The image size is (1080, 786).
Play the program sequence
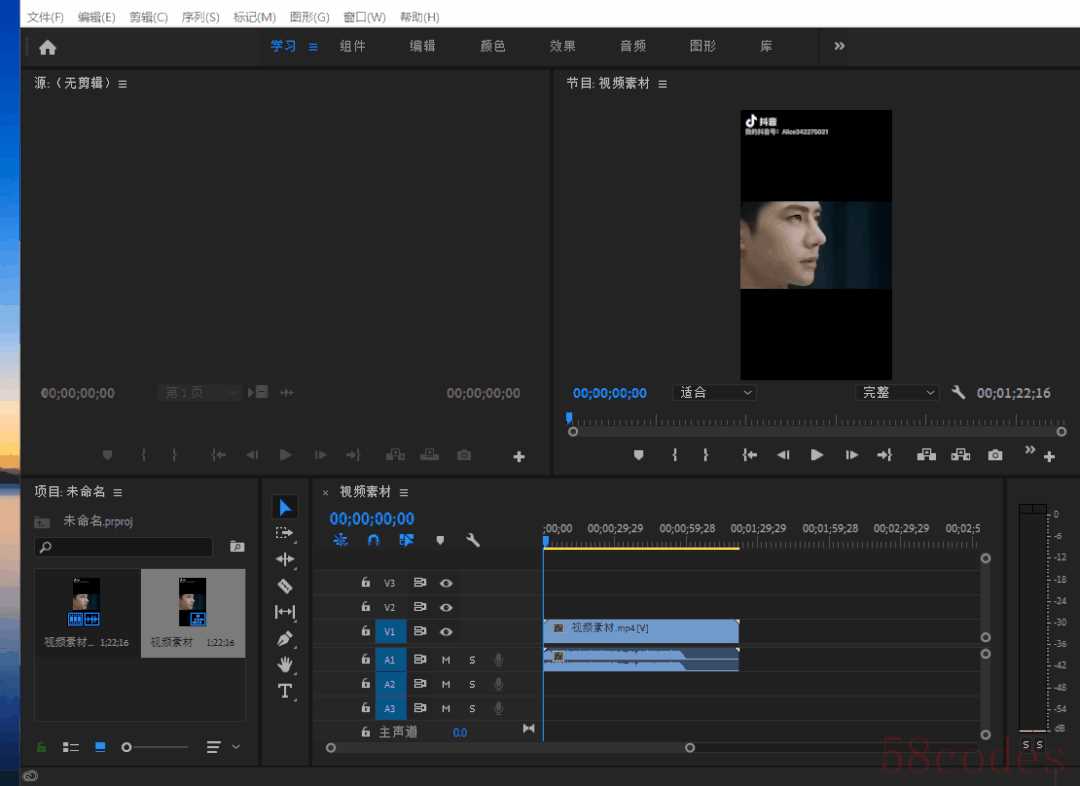(817, 455)
